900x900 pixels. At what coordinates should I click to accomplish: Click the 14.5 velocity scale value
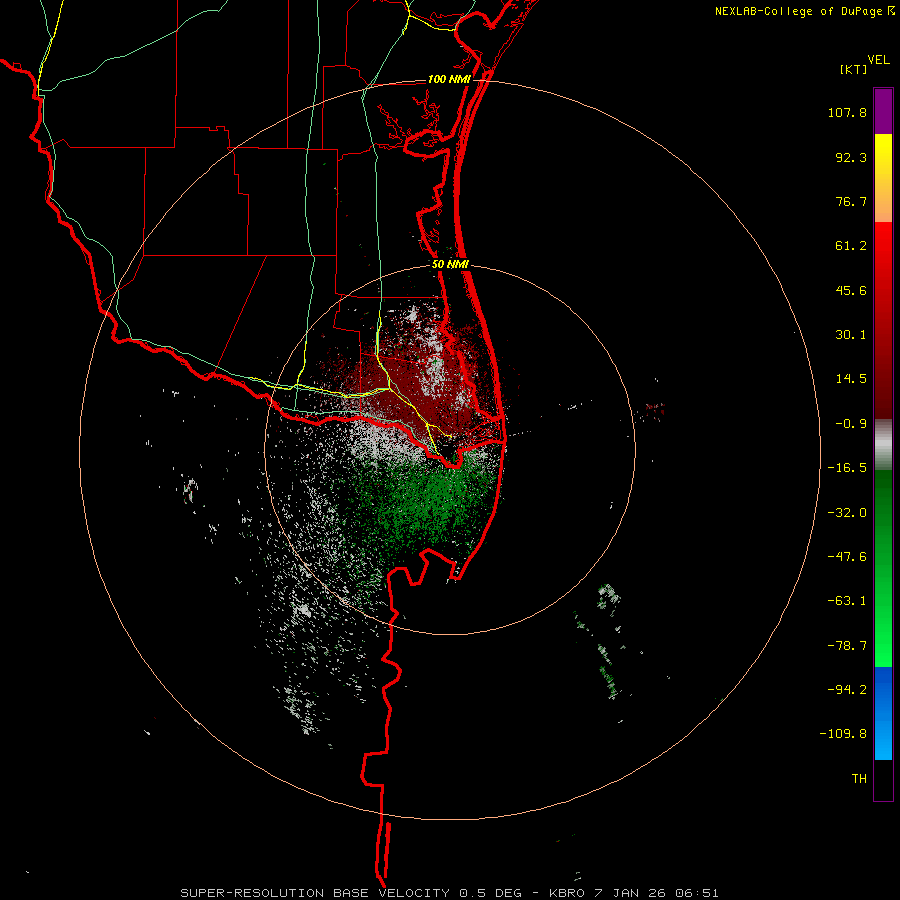[x=851, y=379]
